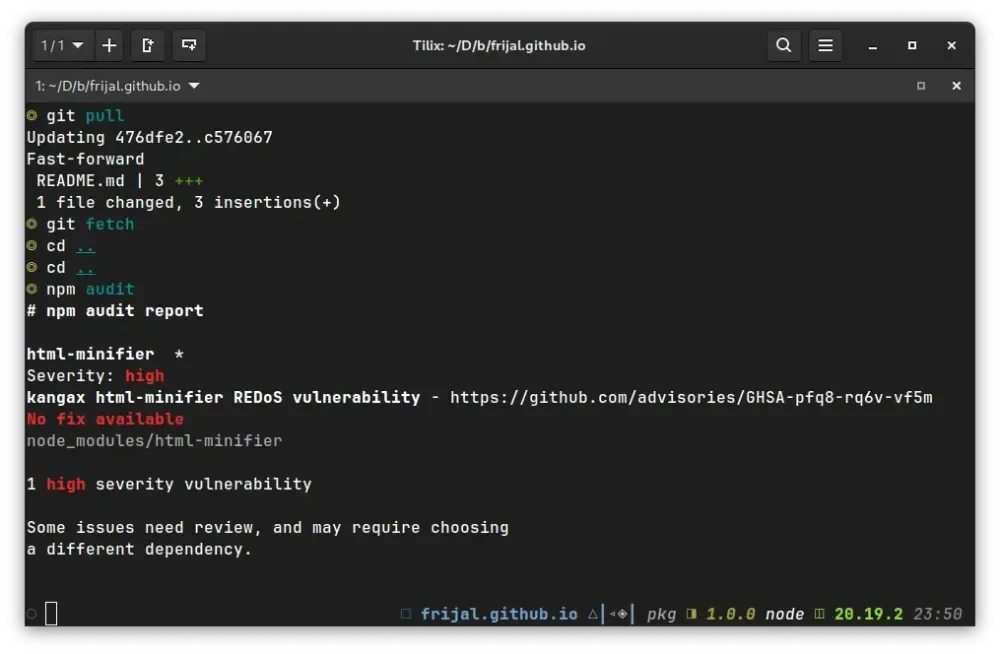Click the prompt cursor block
This screenshot has height=654, width=1000.
tap(51, 614)
